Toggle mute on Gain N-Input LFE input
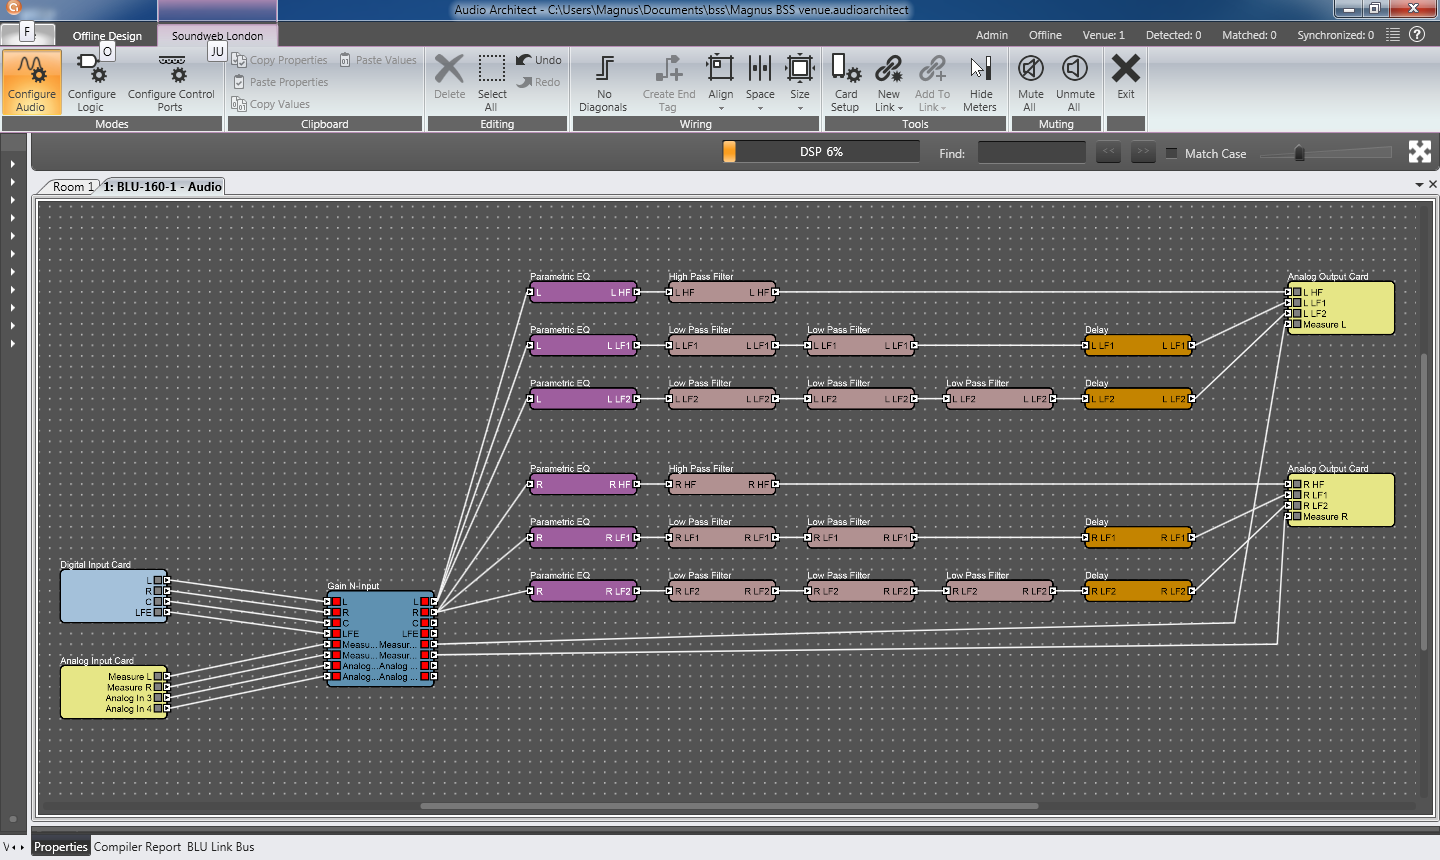Screen dimensions: 1440x860 (337, 634)
